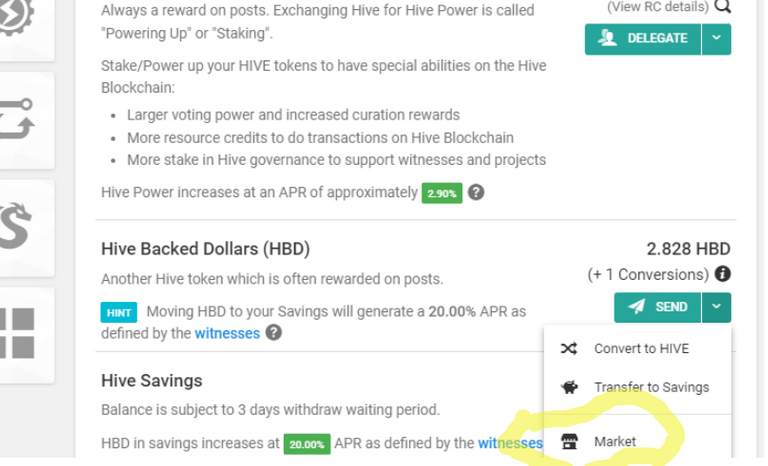Click the piggy bank Transfer to Savings icon
768x466 pixels.
(569, 387)
